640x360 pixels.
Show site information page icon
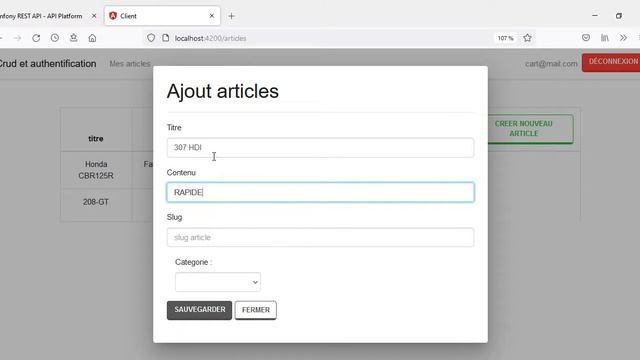(165, 38)
